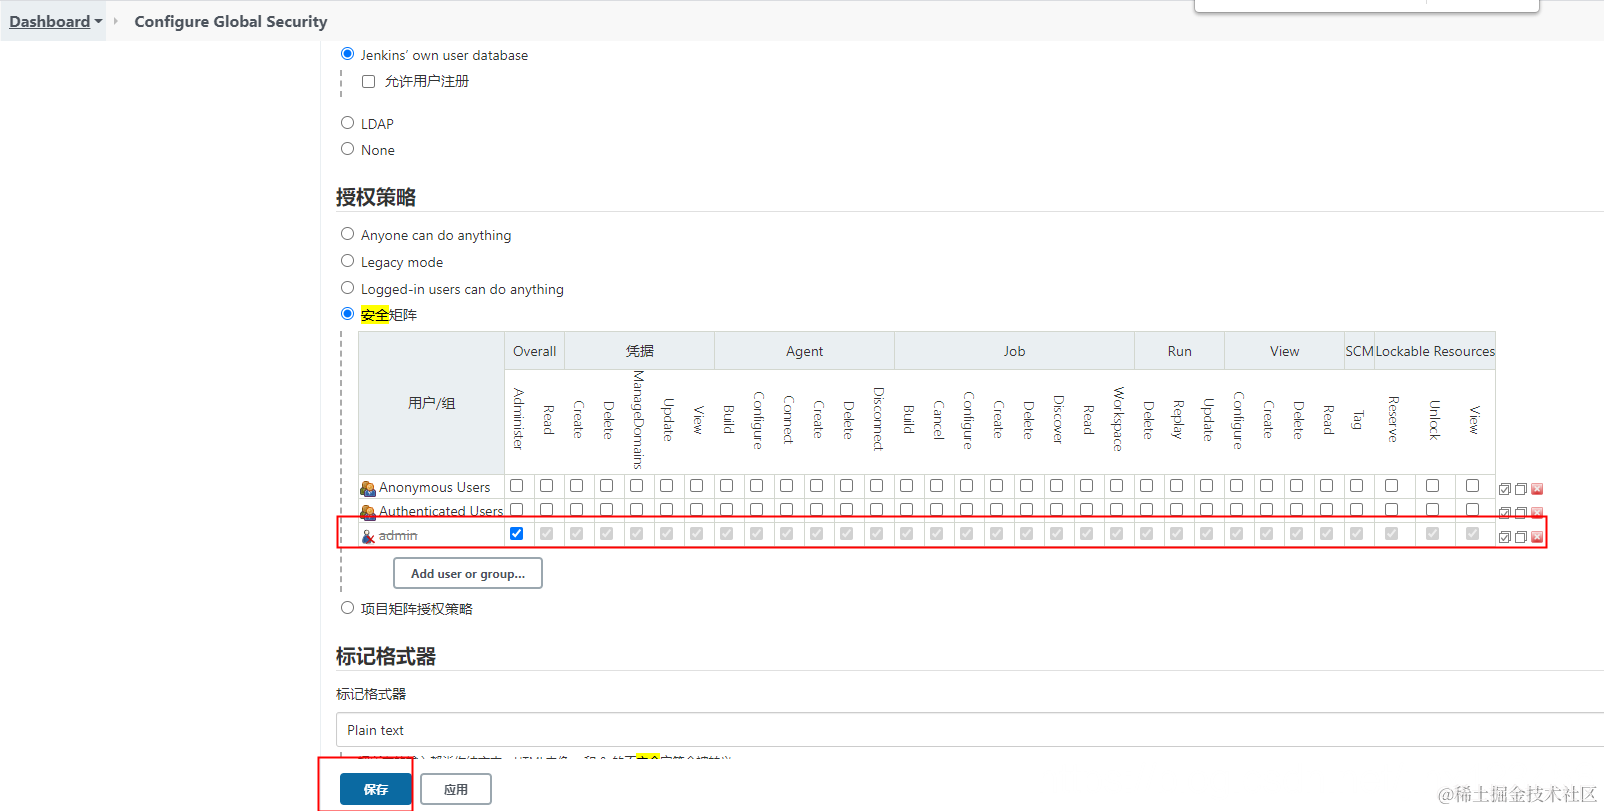Click the Authenticated Users row label

click(441, 511)
